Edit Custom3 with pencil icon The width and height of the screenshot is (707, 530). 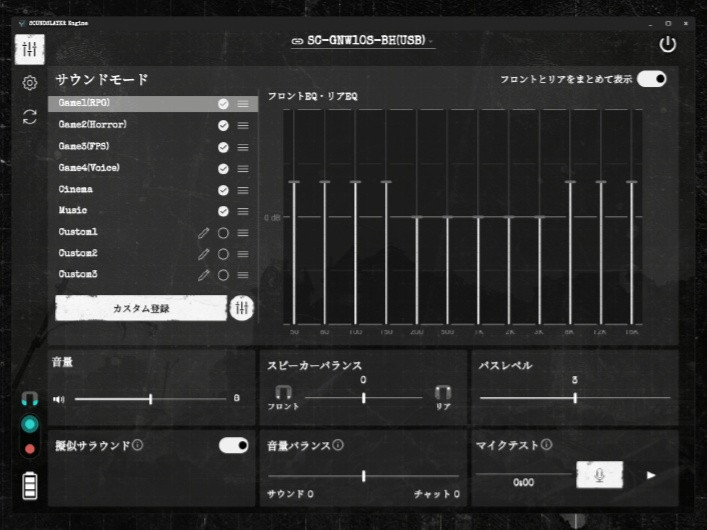point(203,275)
